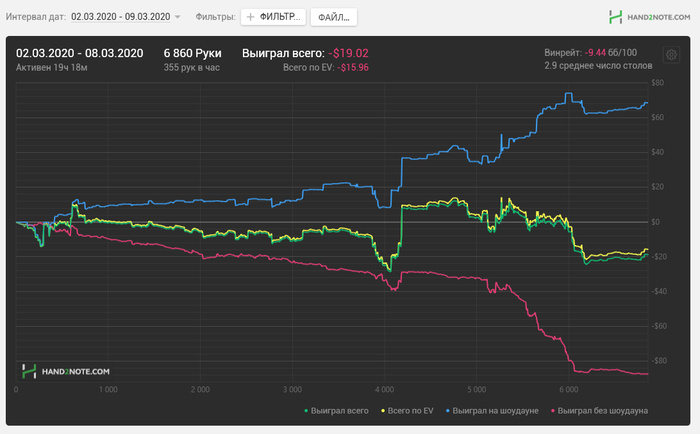Click the 1 000 label on the X axis

click(x=108, y=390)
